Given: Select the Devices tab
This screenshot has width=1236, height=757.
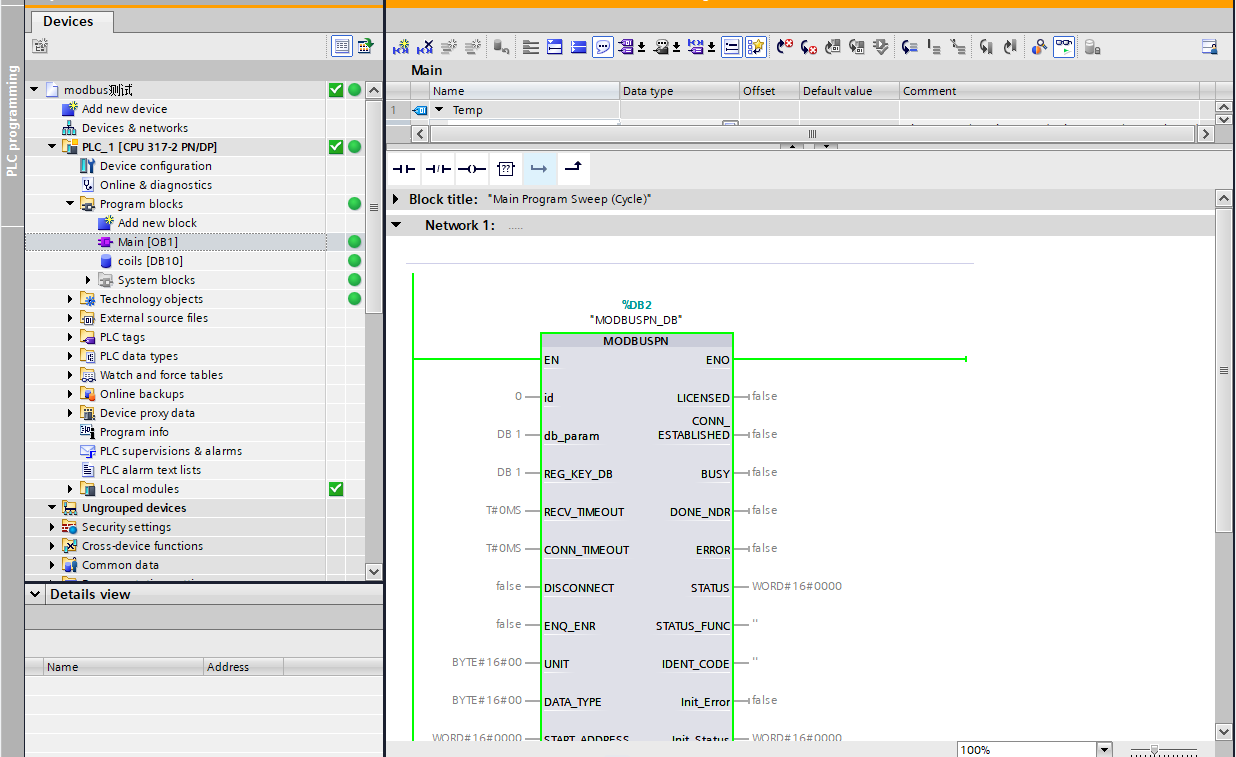Looking at the screenshot, I should [x=69, y=21].
